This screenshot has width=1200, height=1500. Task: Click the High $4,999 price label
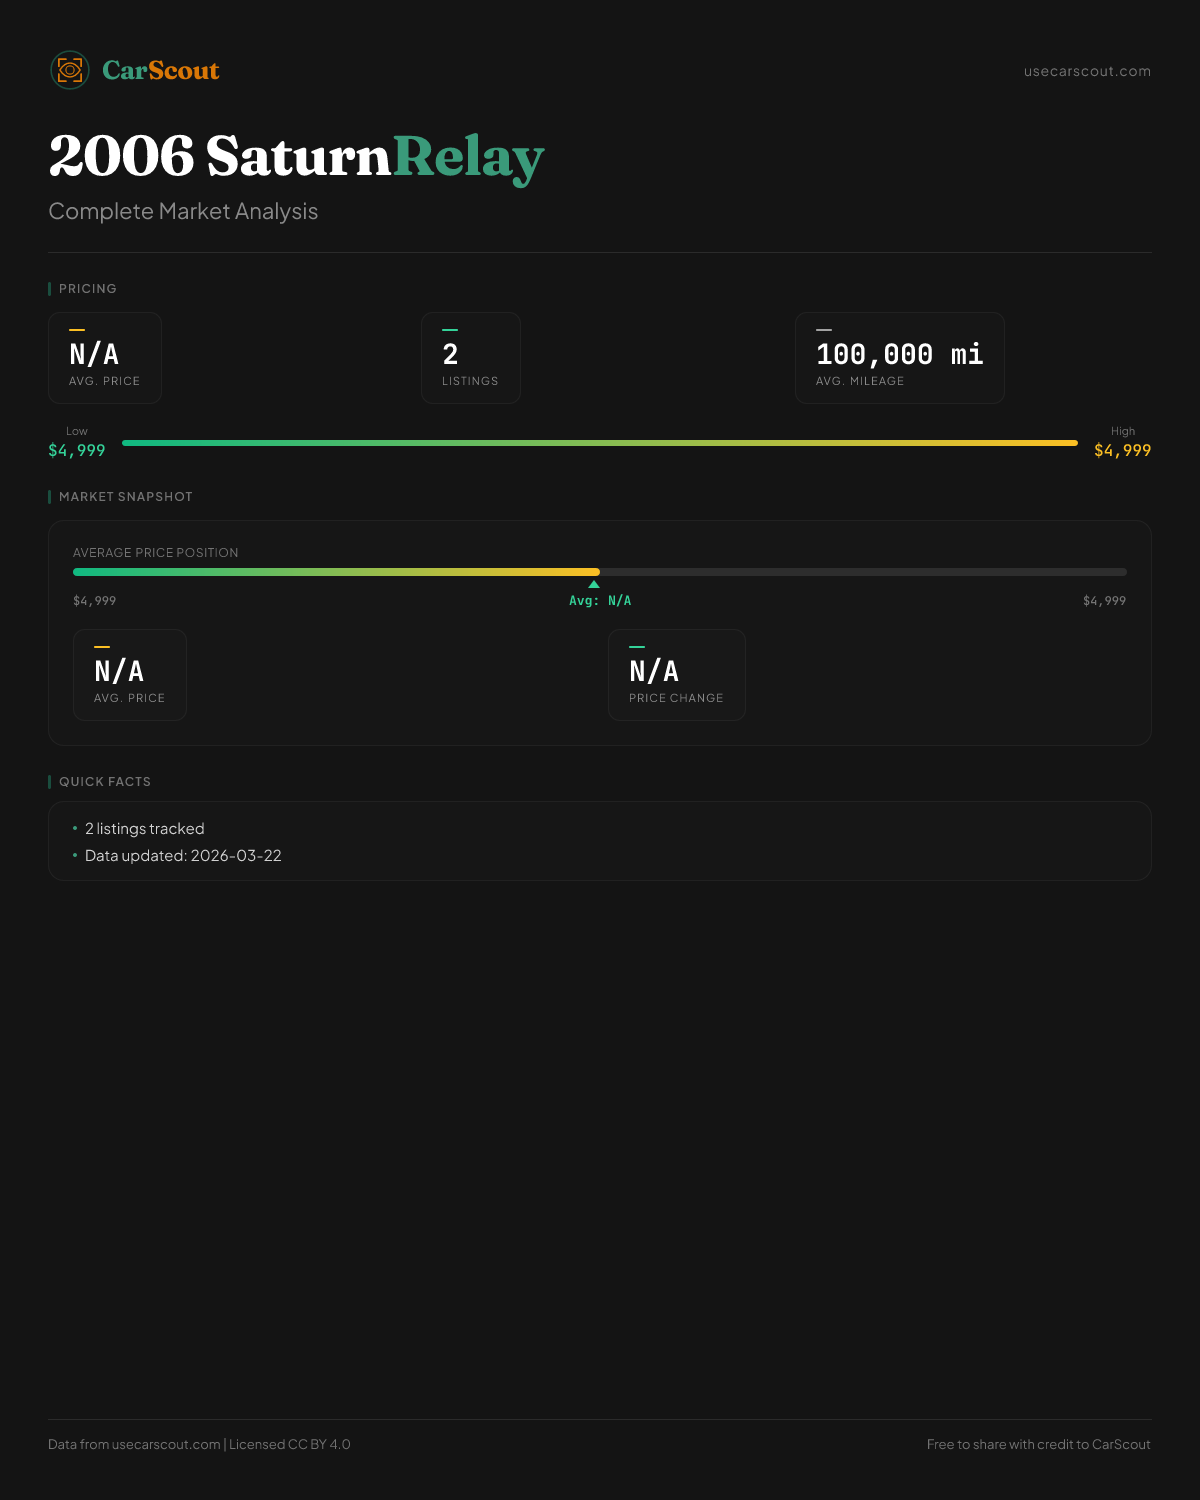[x=1122, y=450]
